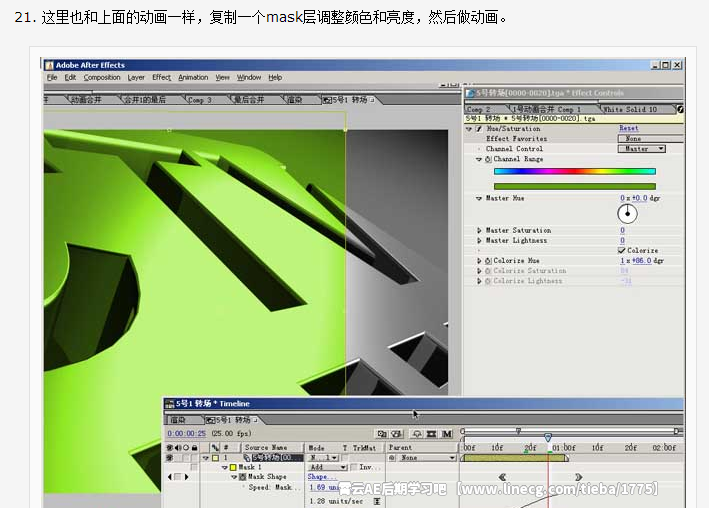The height and width of the screenshot is (508, 709).
Task: Open the Mask 1 Add mode dropdown
Action: 328,467
